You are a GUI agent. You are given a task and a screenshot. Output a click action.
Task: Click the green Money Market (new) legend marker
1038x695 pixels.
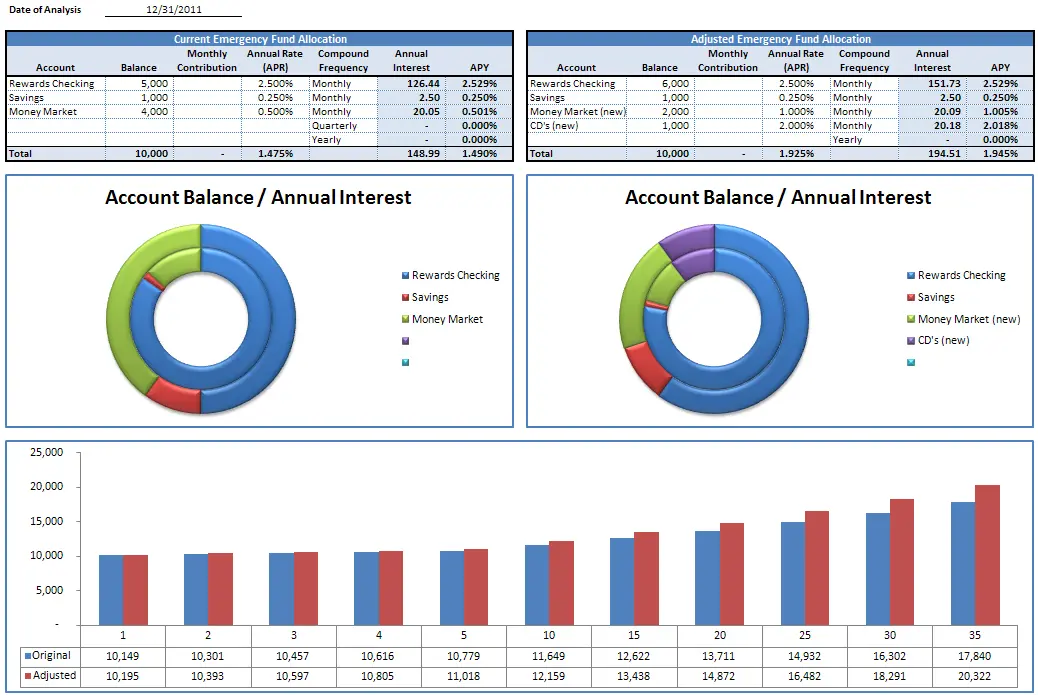(x=911, y=320)
